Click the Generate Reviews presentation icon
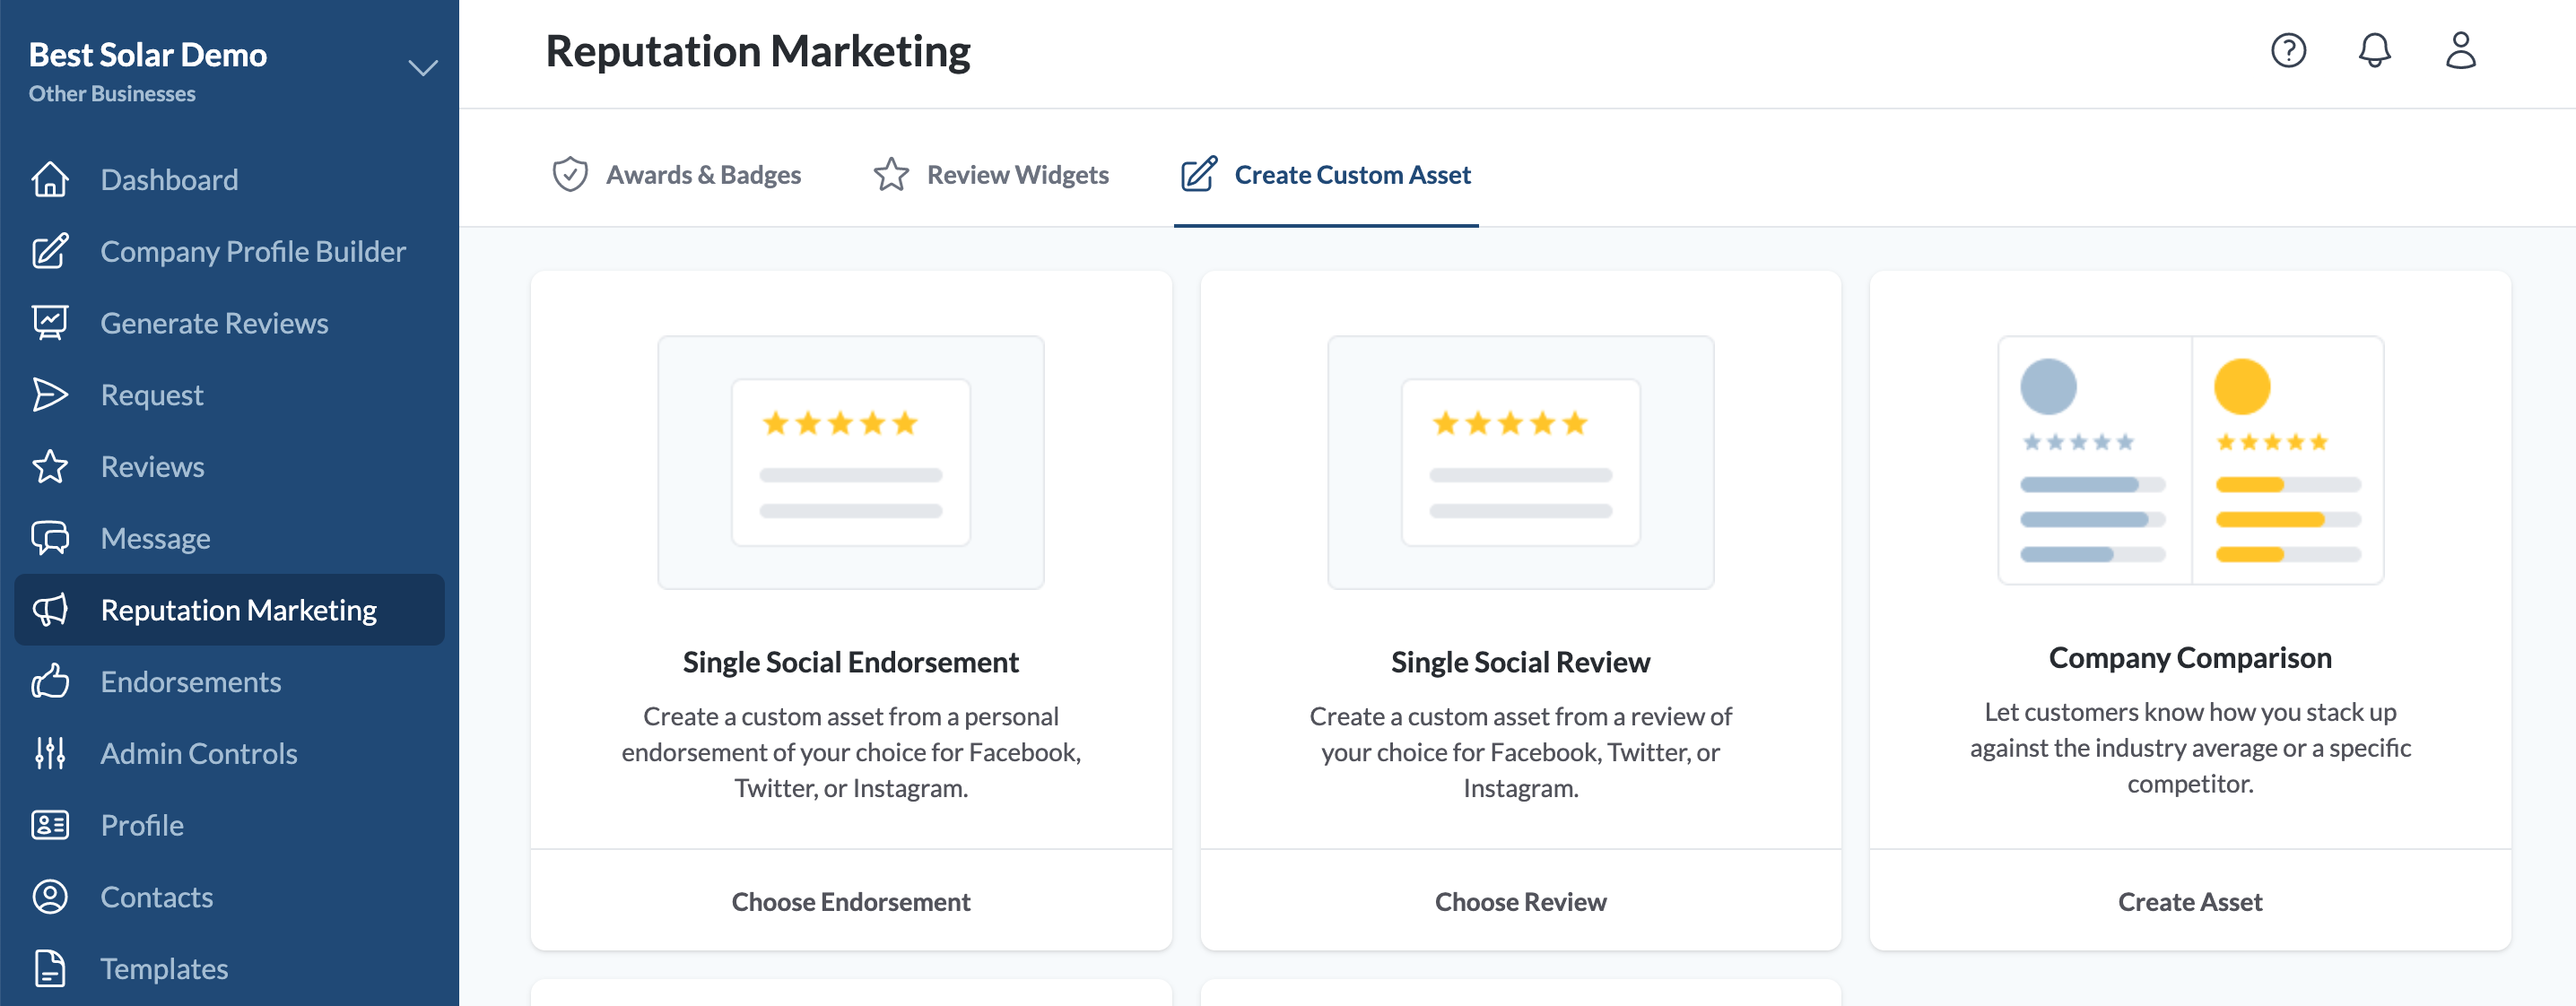Image resolution: width=2576 pixels, height=1006 pixels. click(x=50, y=323)
